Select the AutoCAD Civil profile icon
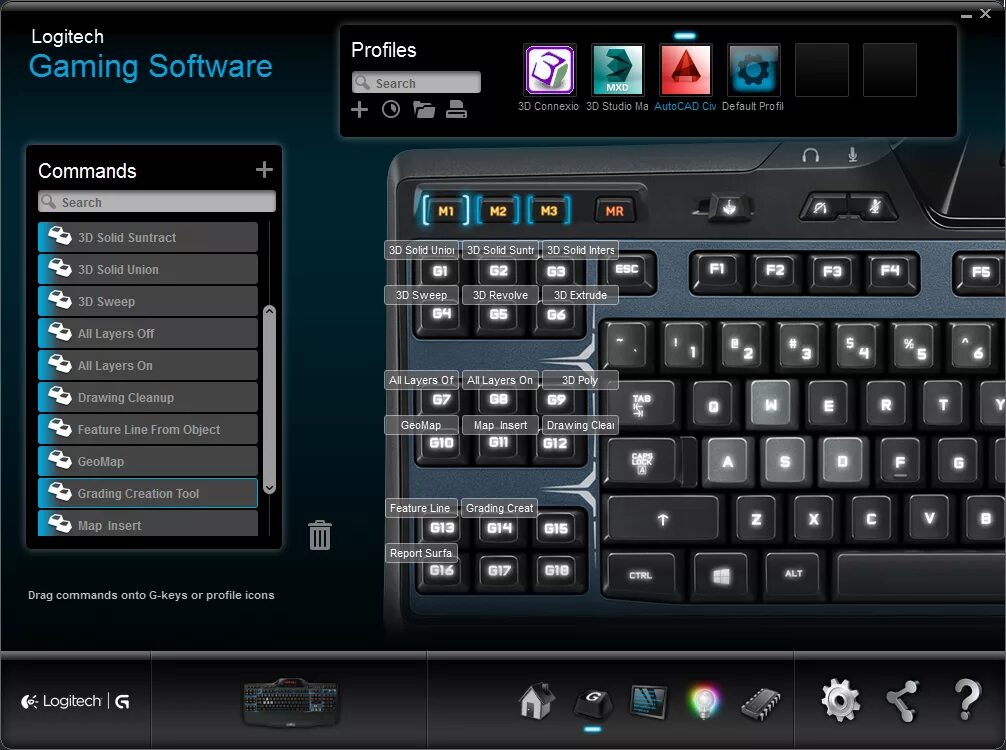Viewport: 1006px width, 750px height. pos(685,69)
